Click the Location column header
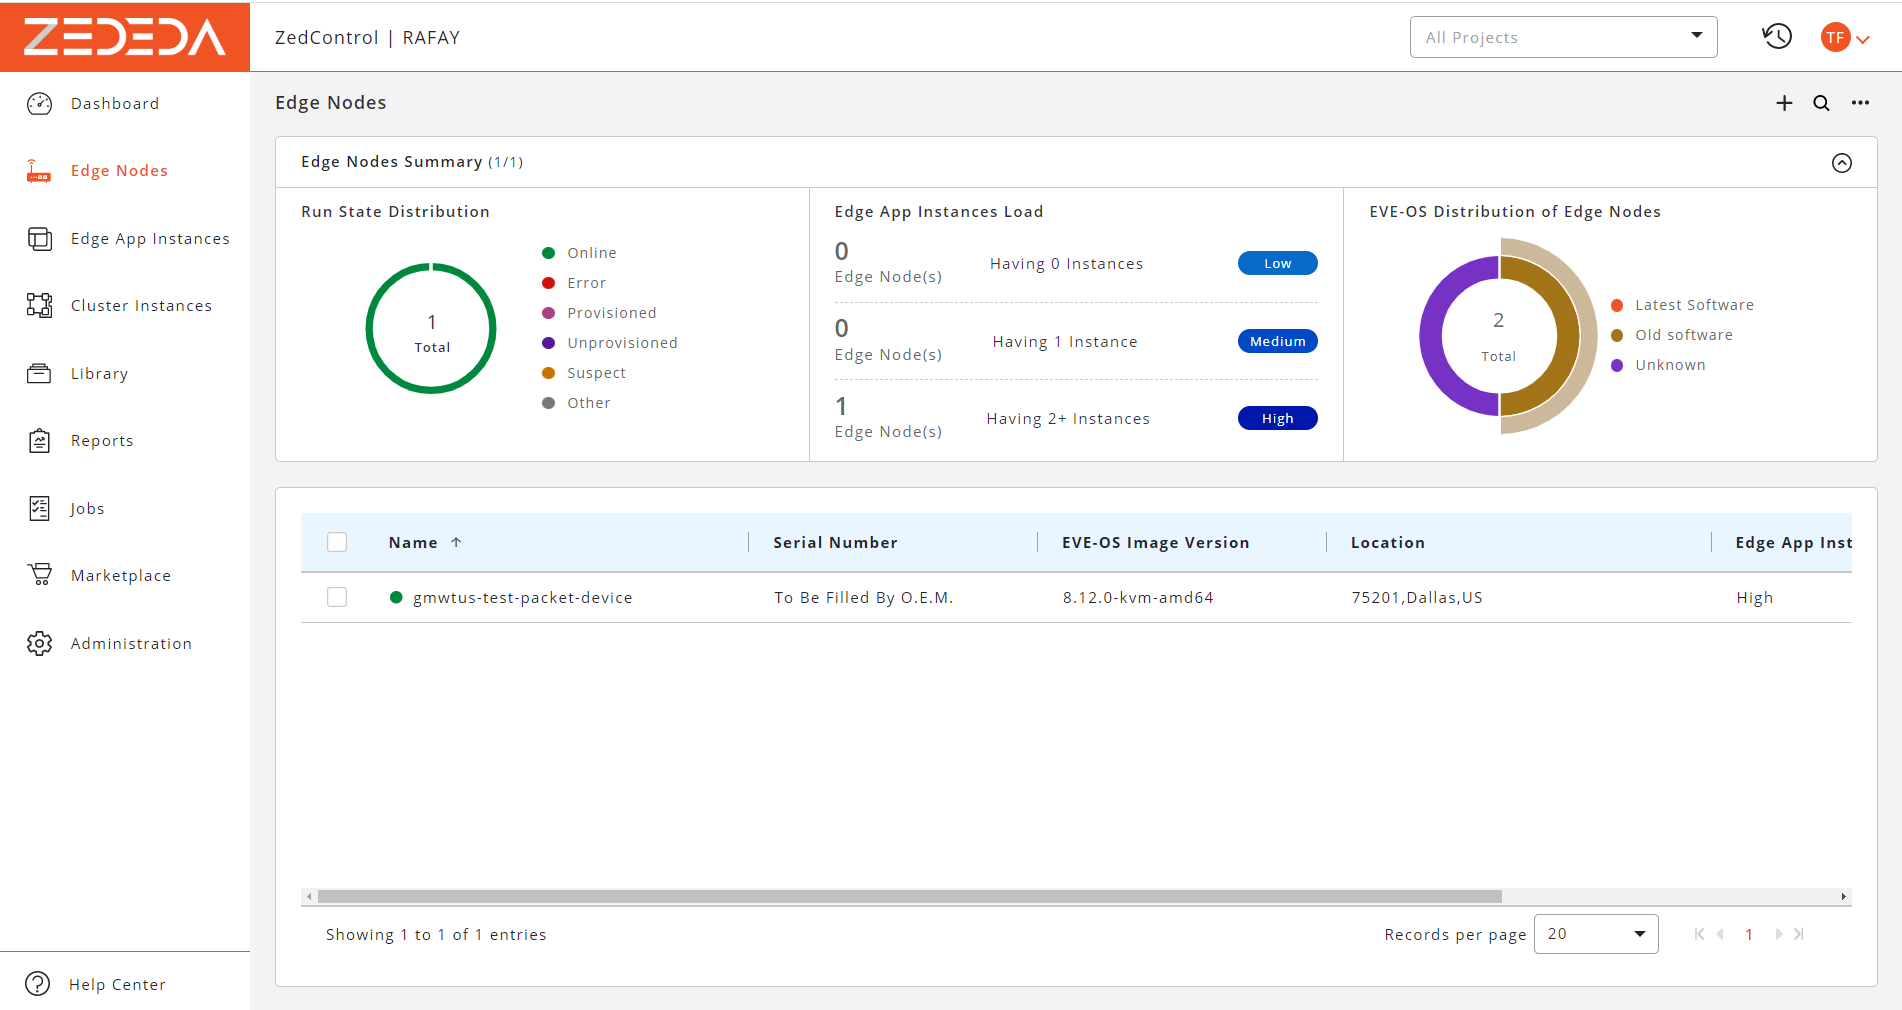 pos(1387,542)
